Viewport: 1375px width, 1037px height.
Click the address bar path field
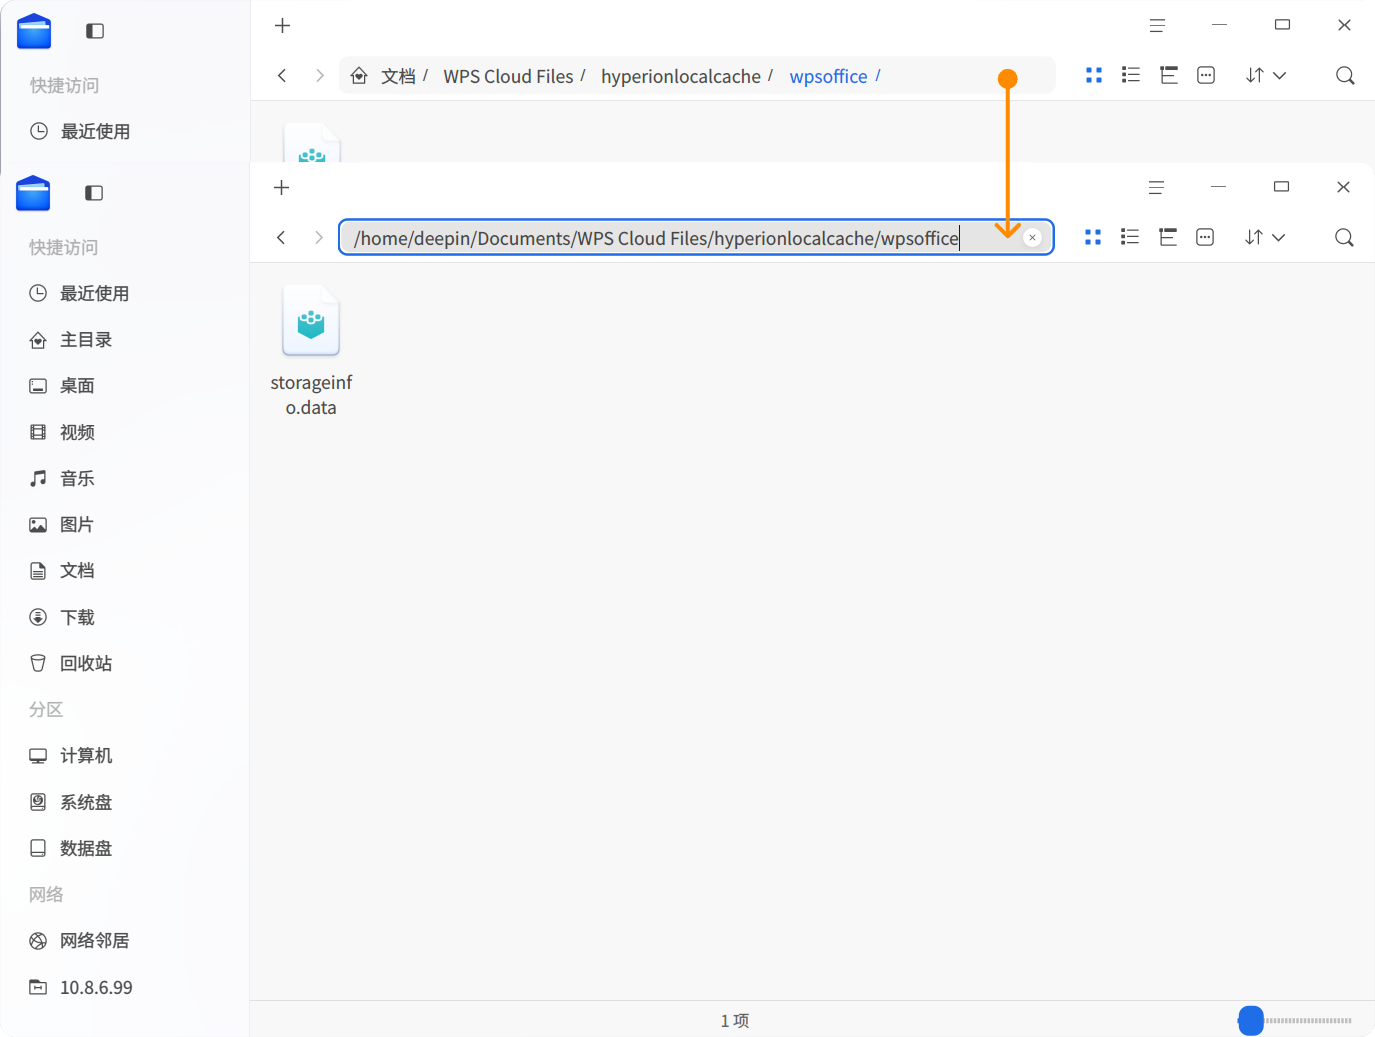pyautogui.click(x=696, y=237)
